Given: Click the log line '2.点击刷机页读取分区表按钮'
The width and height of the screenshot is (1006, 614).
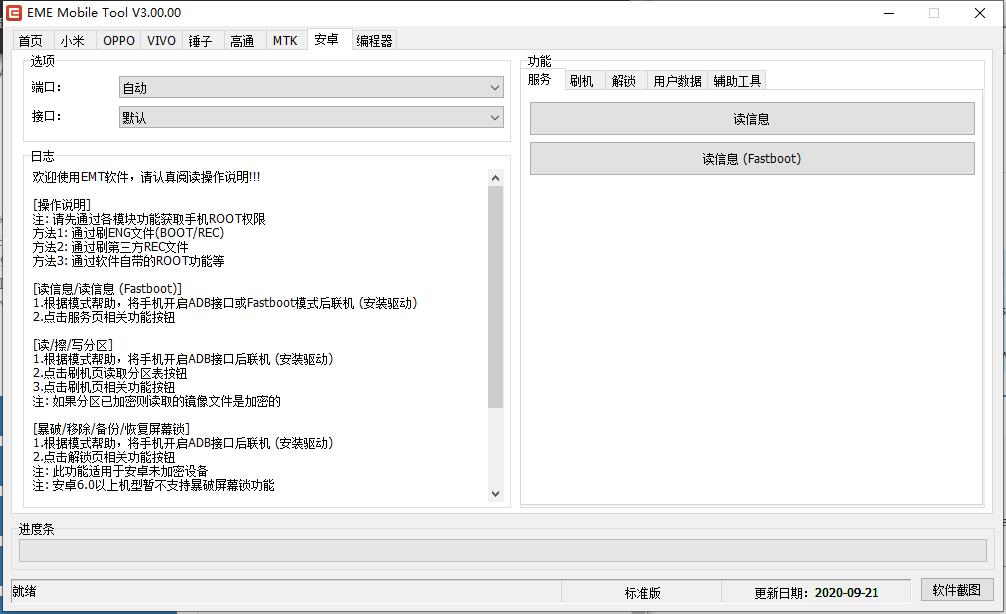Looking at the screenshot, I should coord(110,373).
